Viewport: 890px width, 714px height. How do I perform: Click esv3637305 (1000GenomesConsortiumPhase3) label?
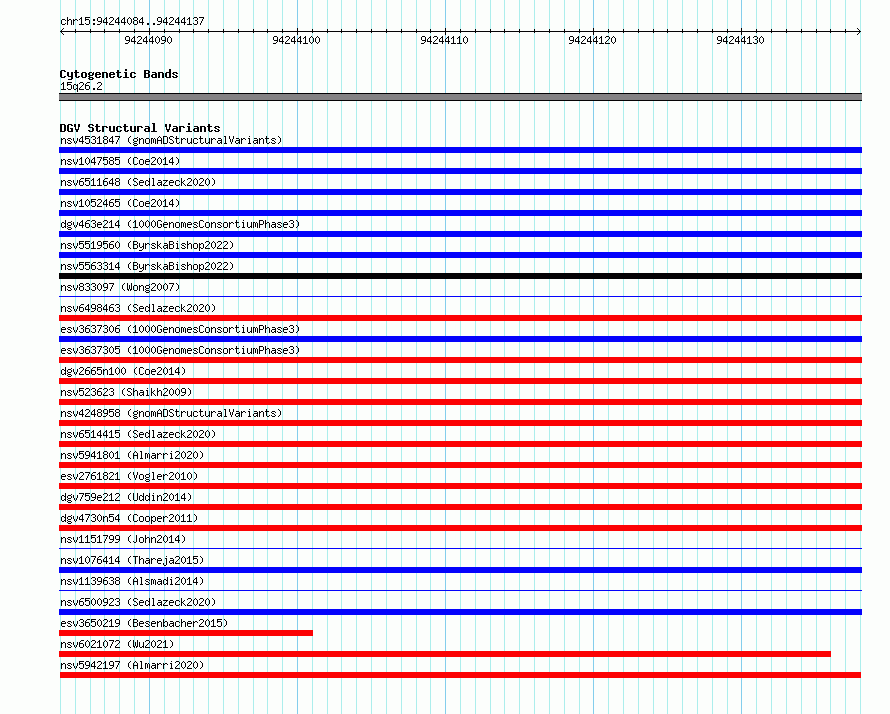[180, 350]
